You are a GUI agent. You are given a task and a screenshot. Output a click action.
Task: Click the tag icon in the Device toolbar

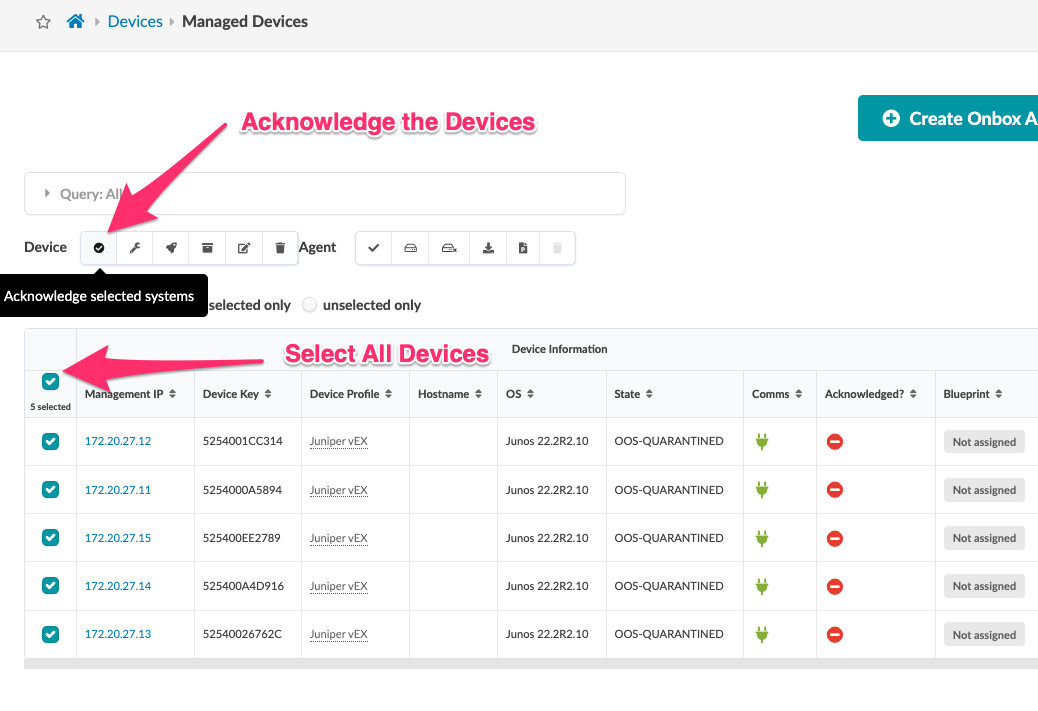pos(170,247)
